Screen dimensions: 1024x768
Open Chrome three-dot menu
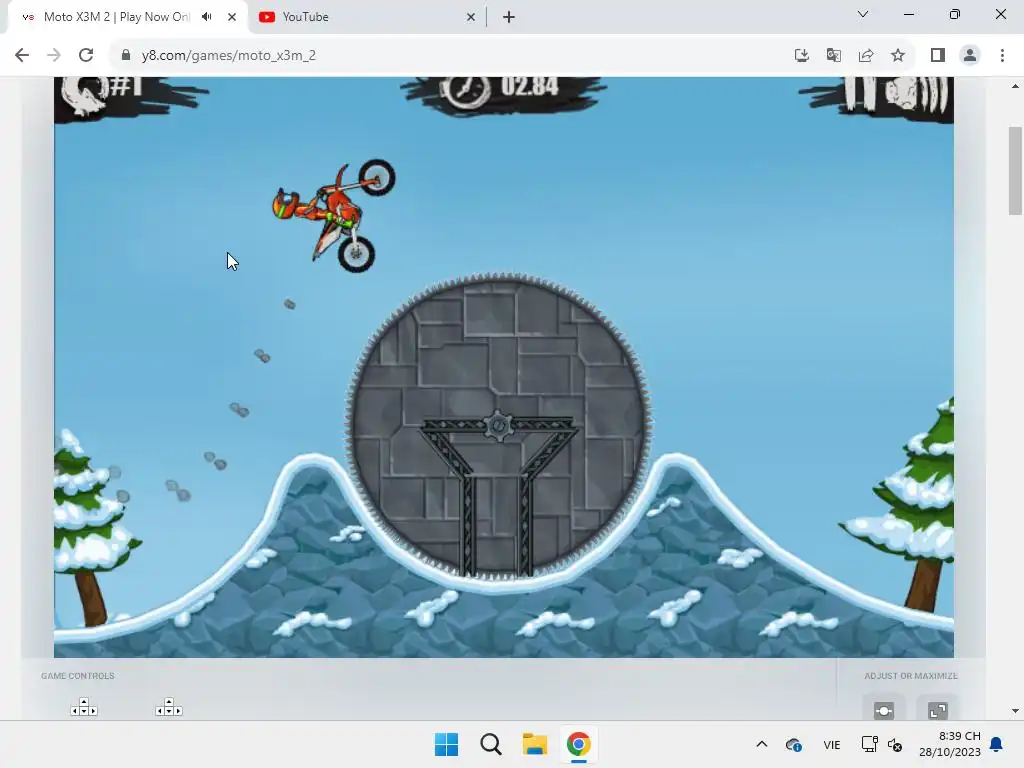pos(1002,55)
